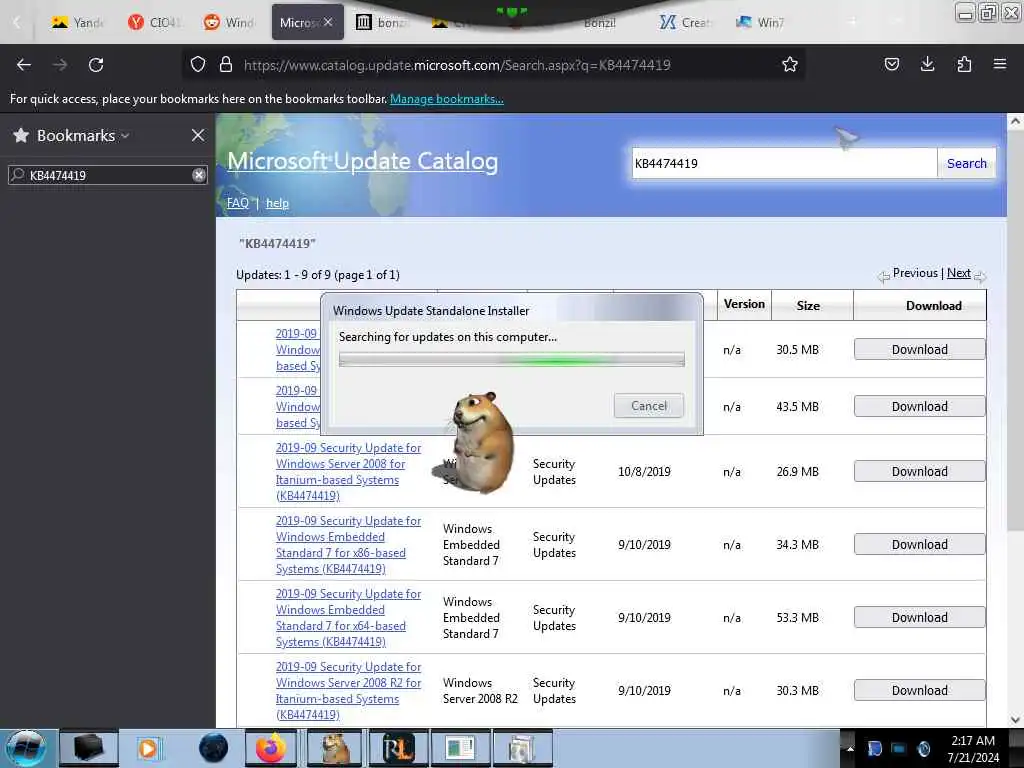Download the 53.3 MB Embedded x64 update
Viewport: 1024px width, 768px height.
point(920,618)
